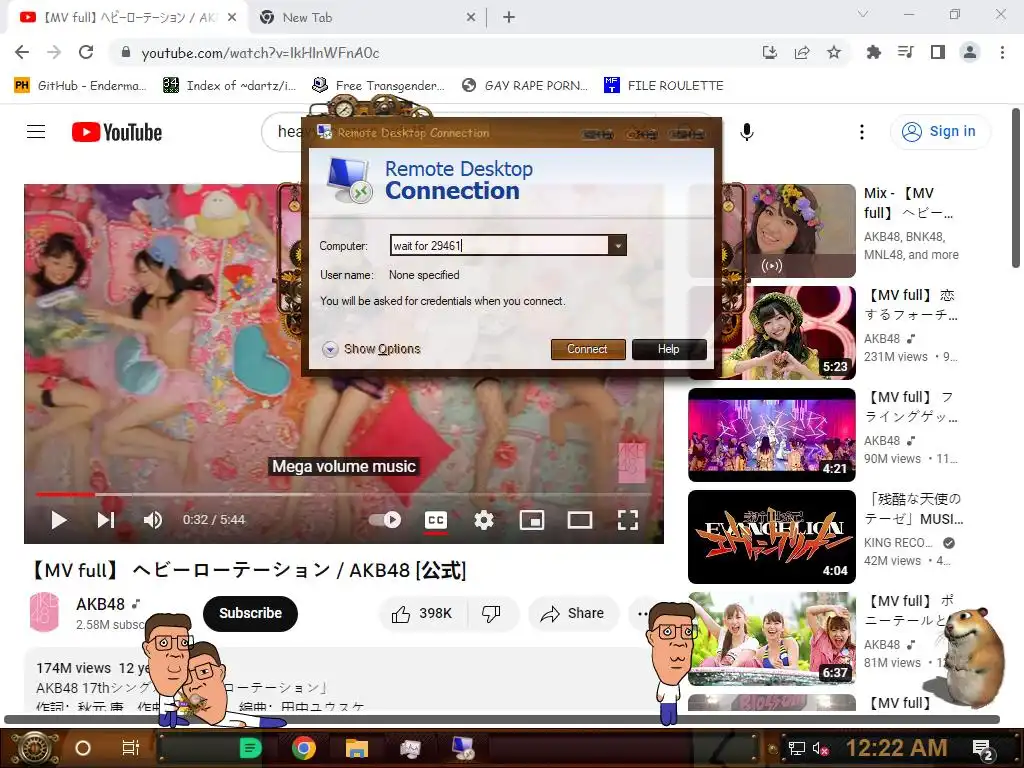Open the Evangelion 4:04 video thumbnail

click(x=772, y=537)
